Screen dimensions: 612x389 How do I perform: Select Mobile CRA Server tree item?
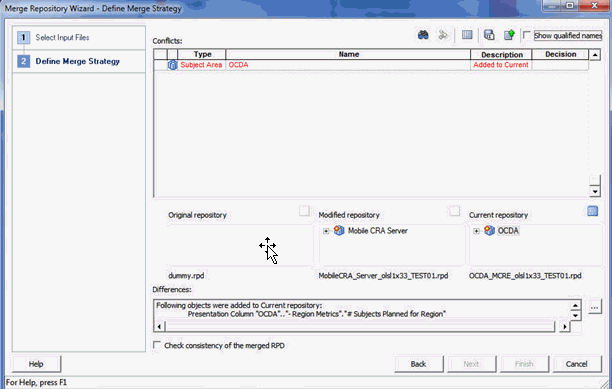(x=378, y=231)
